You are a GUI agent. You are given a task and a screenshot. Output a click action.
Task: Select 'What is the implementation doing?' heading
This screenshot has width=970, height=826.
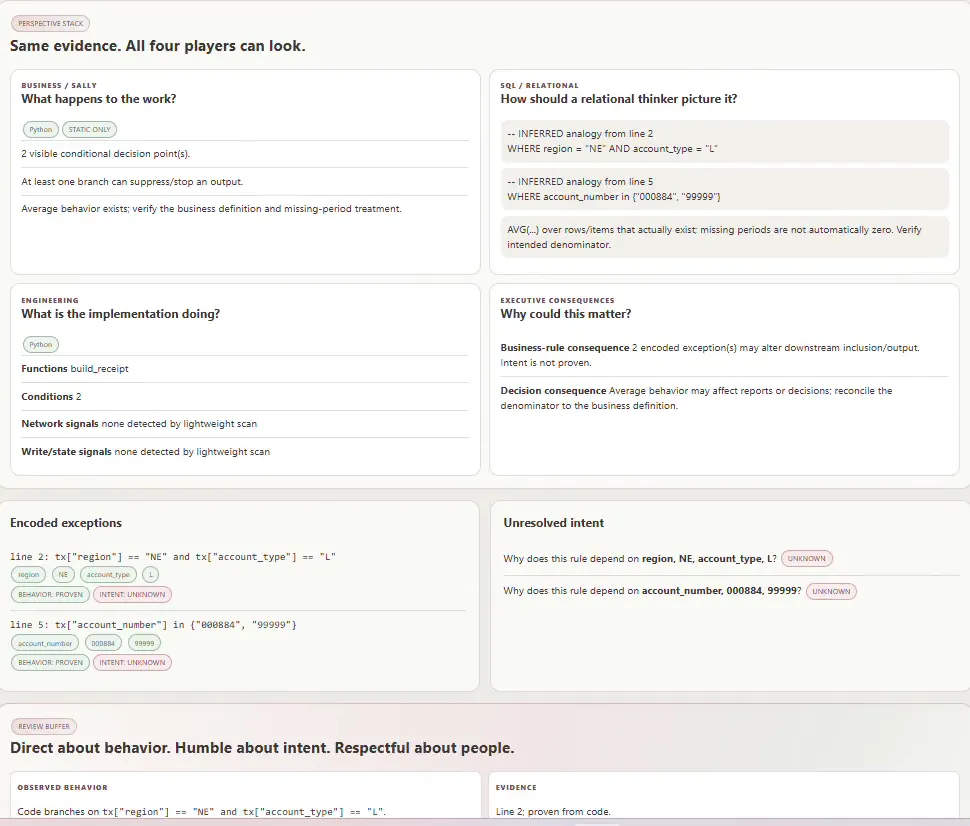point(121,314)
